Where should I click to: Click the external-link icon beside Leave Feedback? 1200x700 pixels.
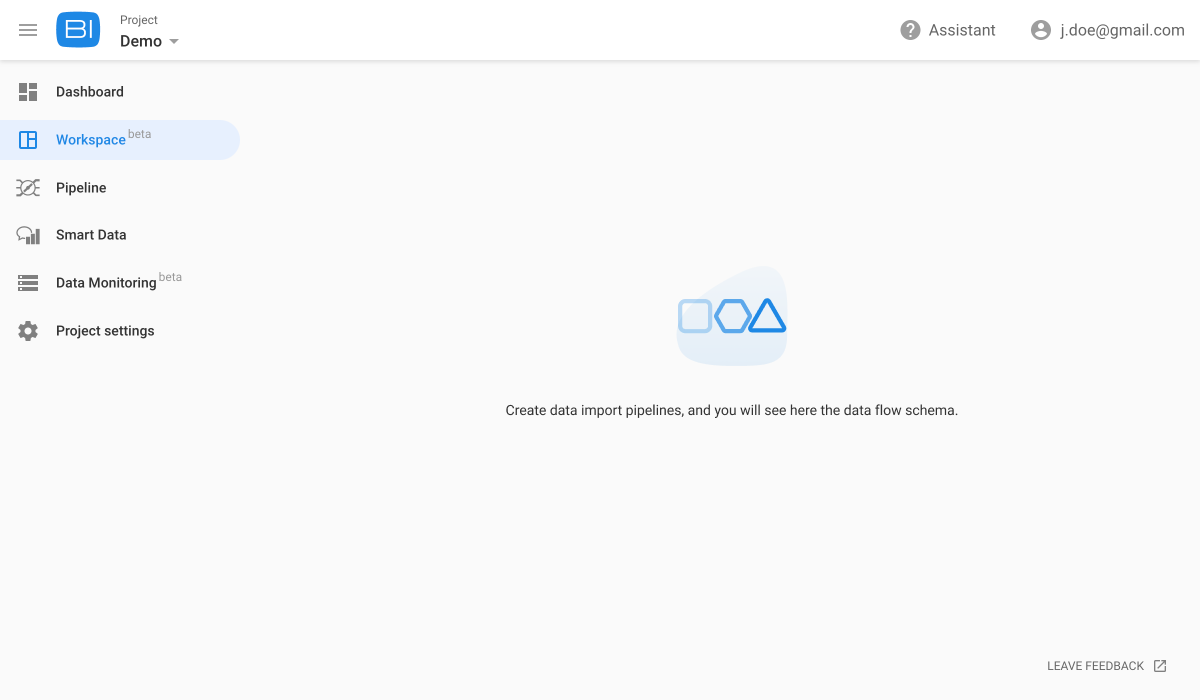pos(1160,666)
